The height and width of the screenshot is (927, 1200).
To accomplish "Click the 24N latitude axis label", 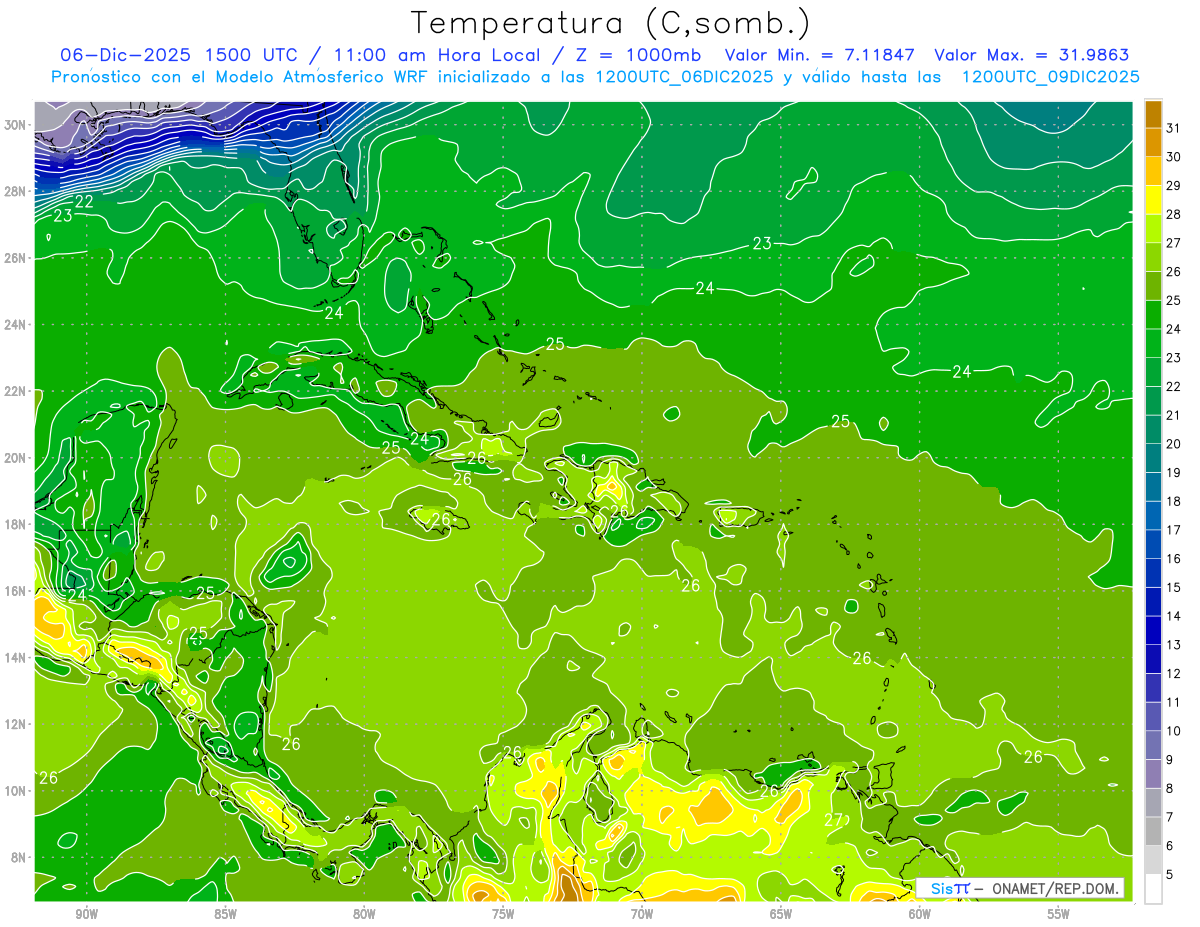I will point(17,325).
